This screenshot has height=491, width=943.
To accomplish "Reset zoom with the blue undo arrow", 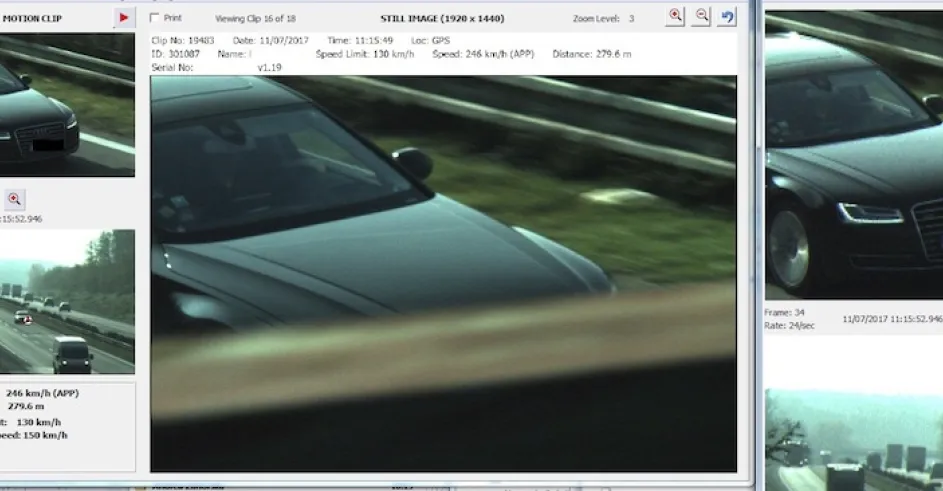I will pos(727,16).
